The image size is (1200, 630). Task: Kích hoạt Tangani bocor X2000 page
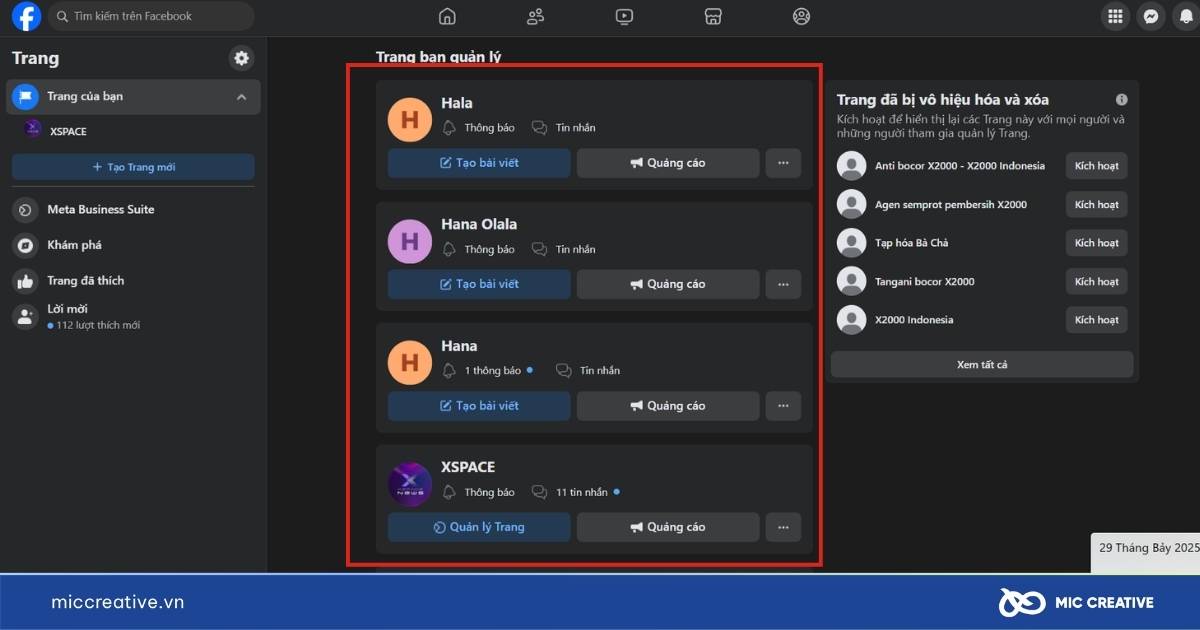coord(1096,282)
